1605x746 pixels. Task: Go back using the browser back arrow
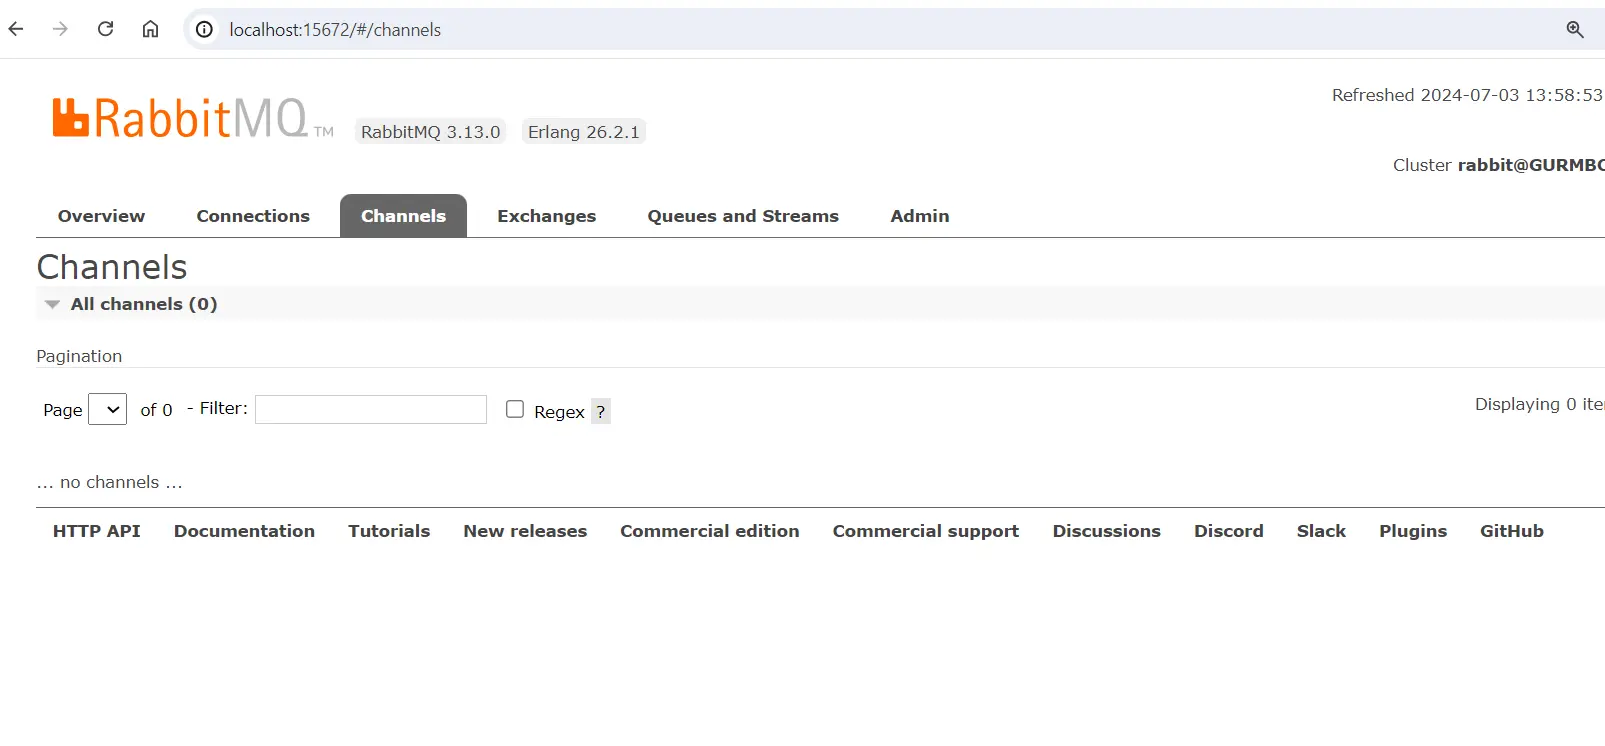coord(16,29)
